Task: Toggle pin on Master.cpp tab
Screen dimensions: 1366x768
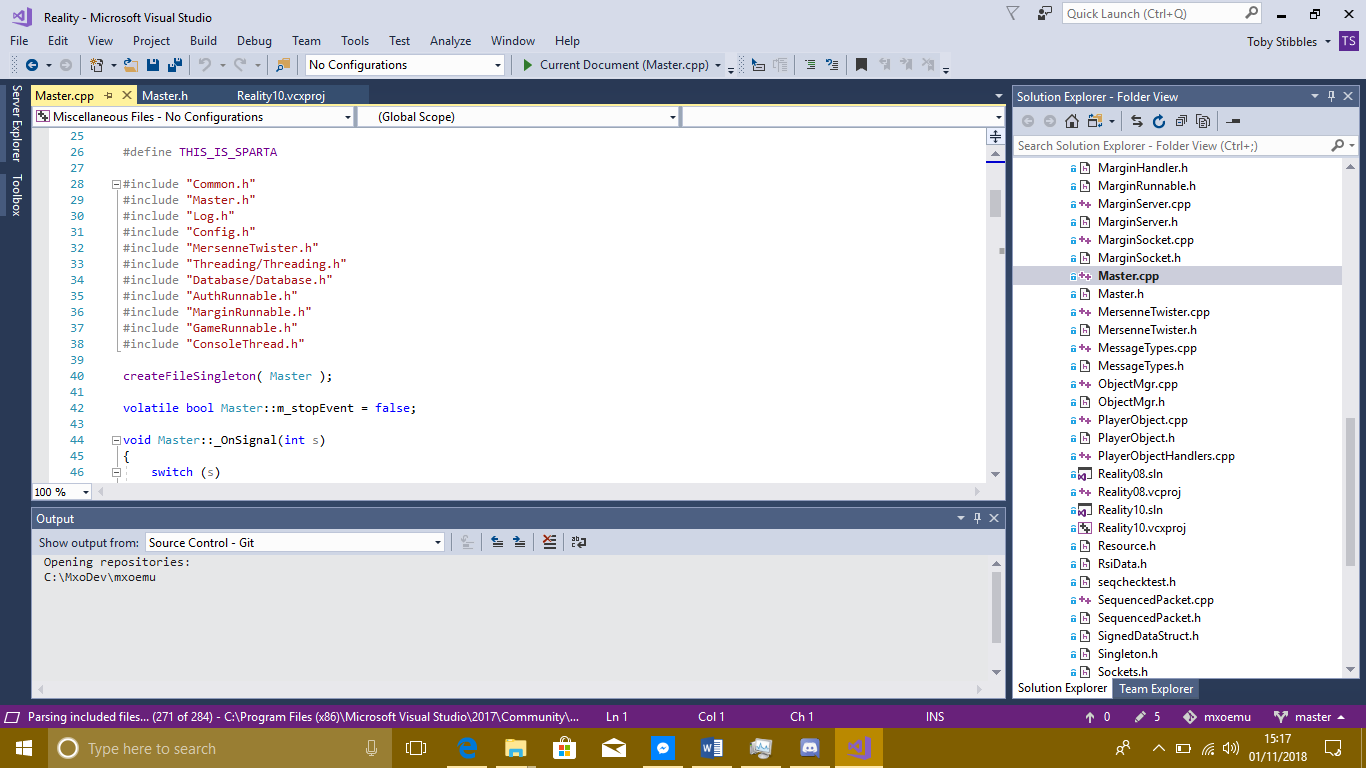Action: tap(108, 96)
